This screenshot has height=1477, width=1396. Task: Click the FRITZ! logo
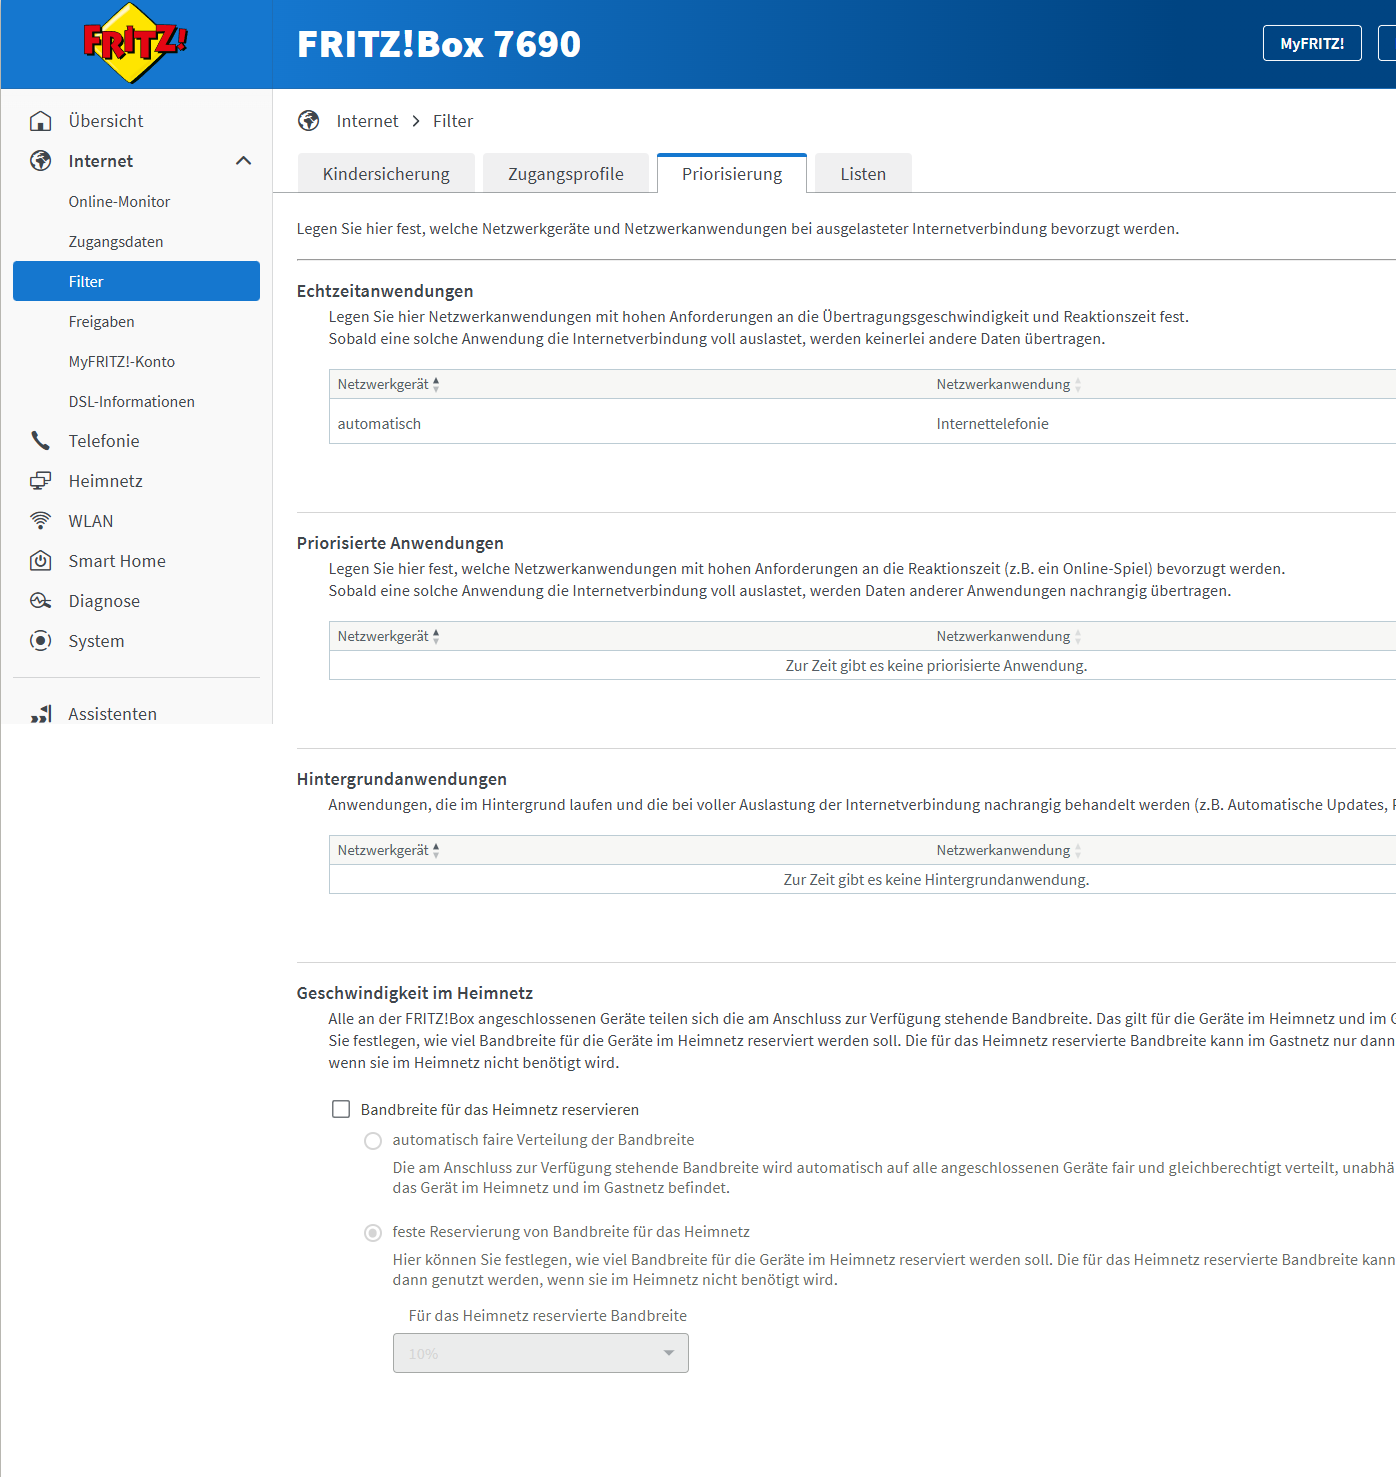point(135,43)
